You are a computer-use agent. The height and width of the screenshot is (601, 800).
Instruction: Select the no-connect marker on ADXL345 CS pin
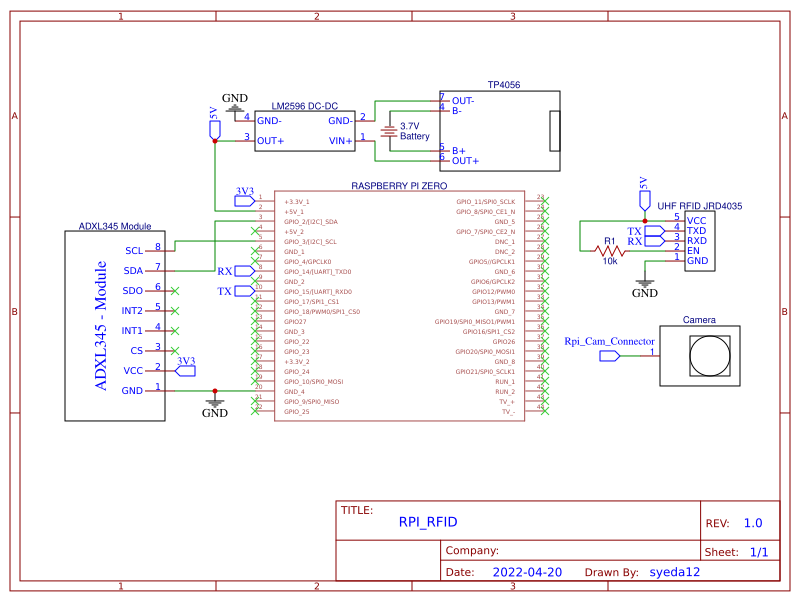175,351
